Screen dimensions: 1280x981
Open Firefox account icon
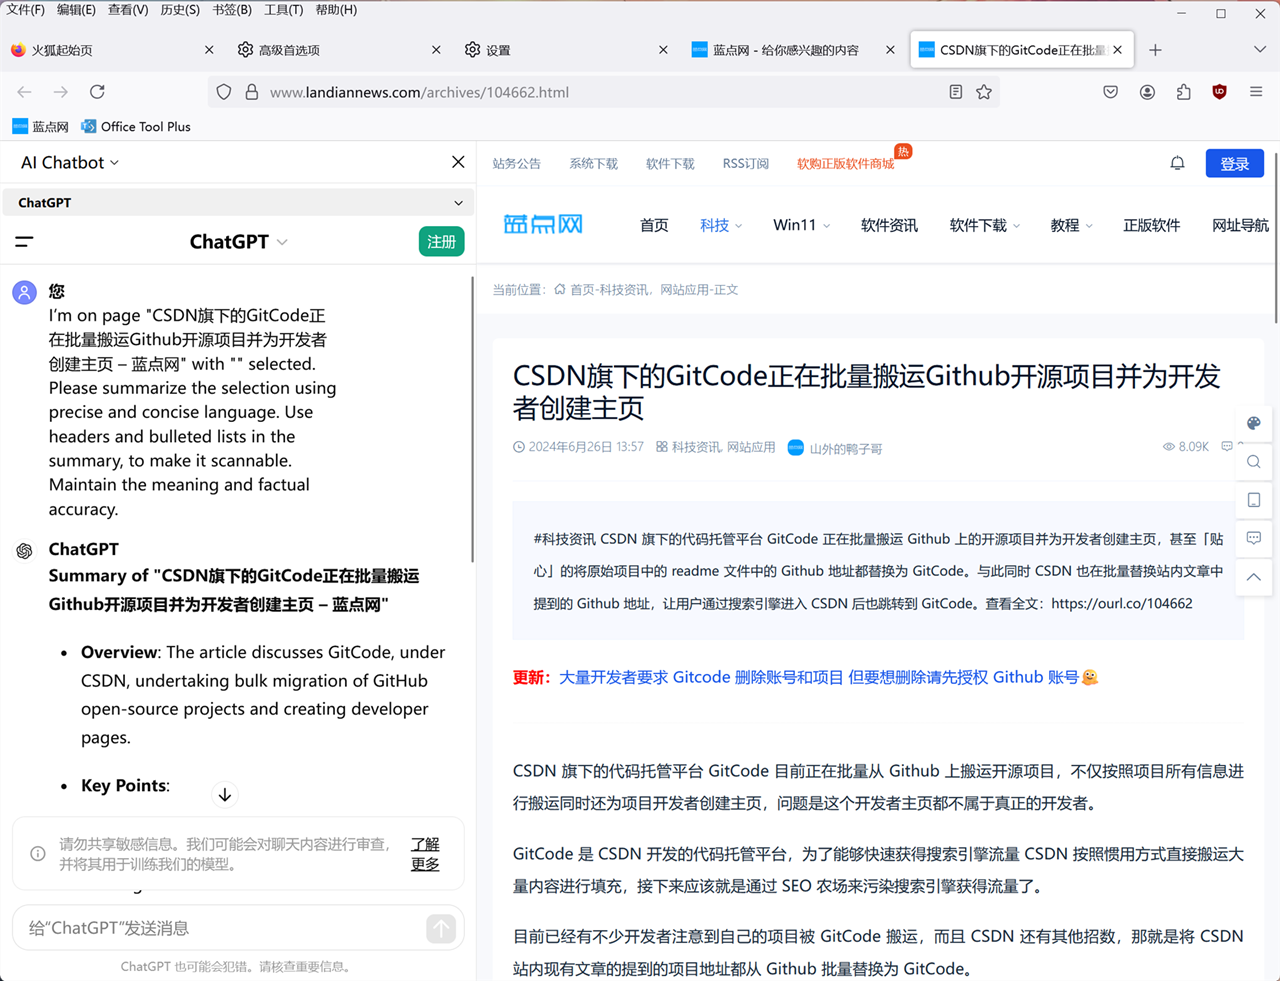point(1147,92)
